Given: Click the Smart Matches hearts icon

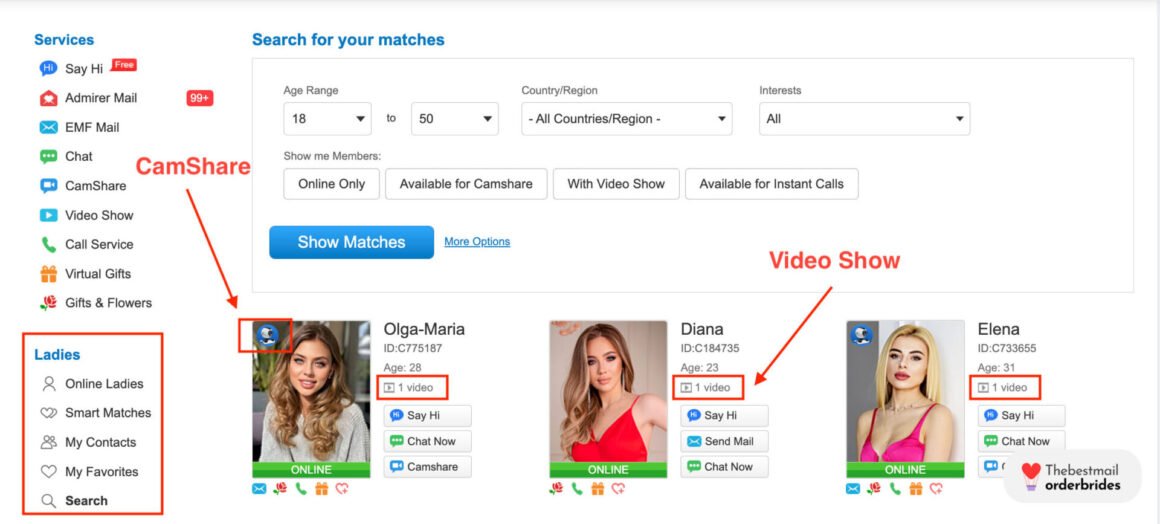Looking at the screenshot, I should (x=49, y=413).
